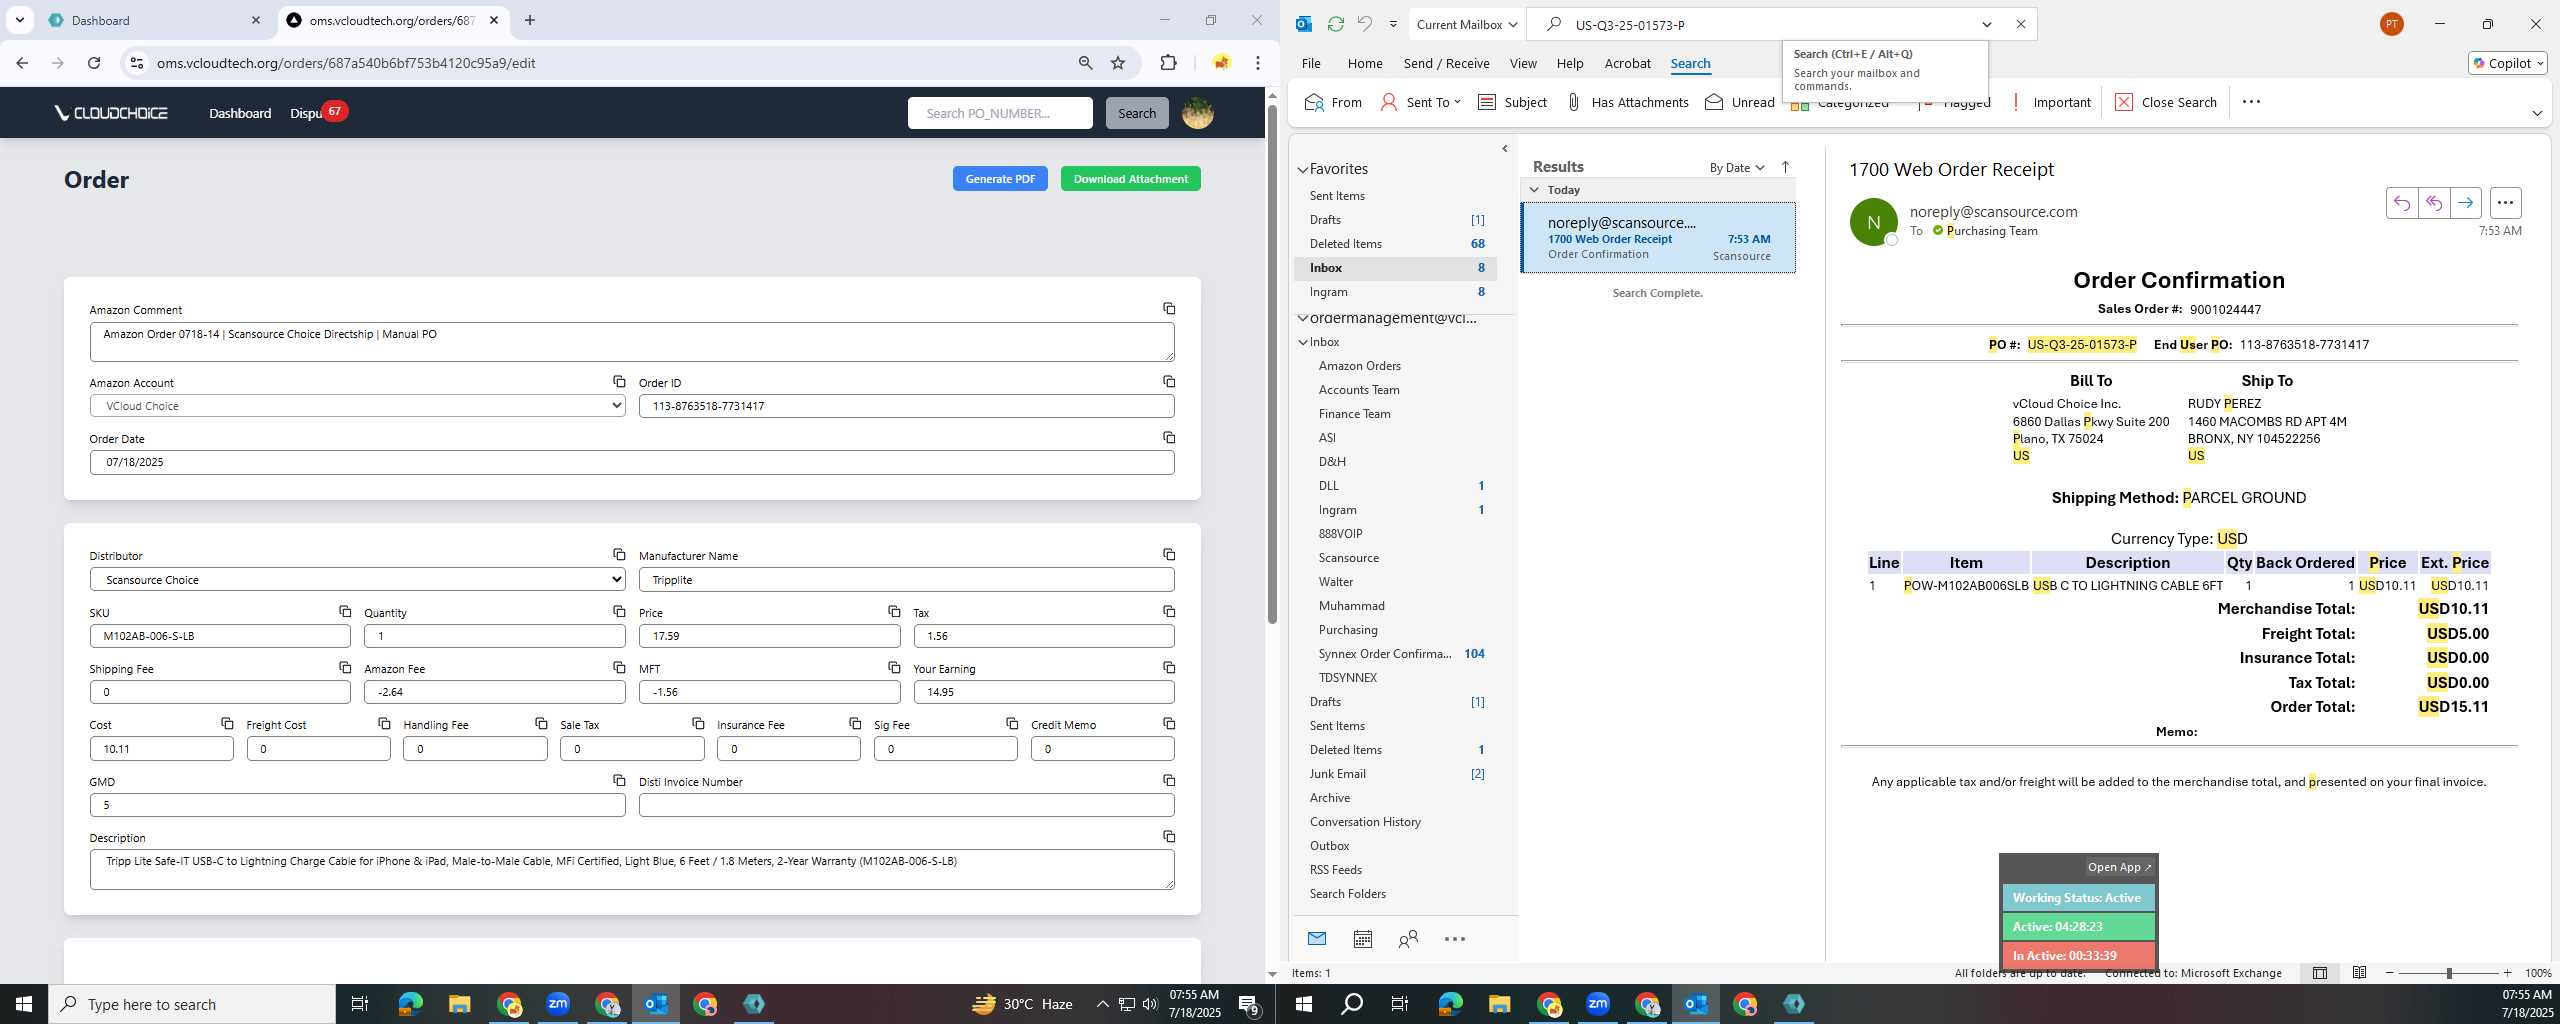The image size is (2560, 1024).
Task: Open Dashboard link in CloudChoice navbar
Action: click(240, 113)
